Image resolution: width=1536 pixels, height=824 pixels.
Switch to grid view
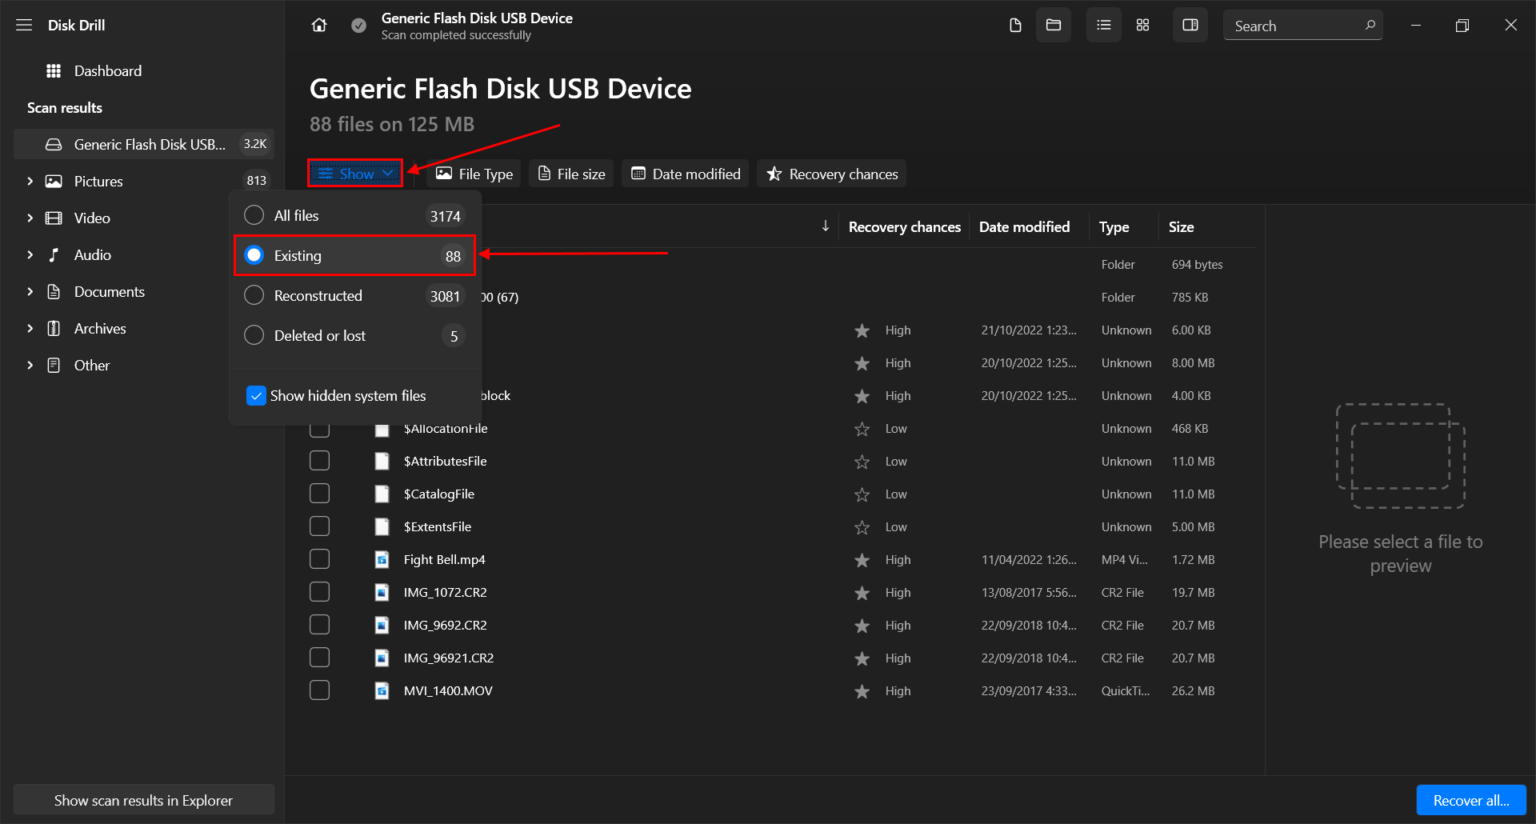(1142, 24)
